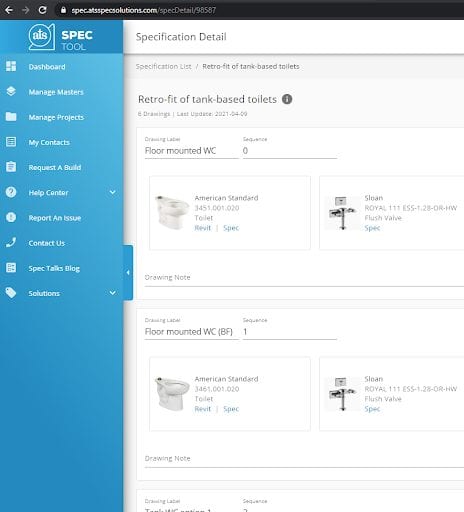Open Revit link for toilet 3461.001.020
Image resolution: width=464 pixels, height=512 pixels.
pyautogui.click(x=203, y=409)
